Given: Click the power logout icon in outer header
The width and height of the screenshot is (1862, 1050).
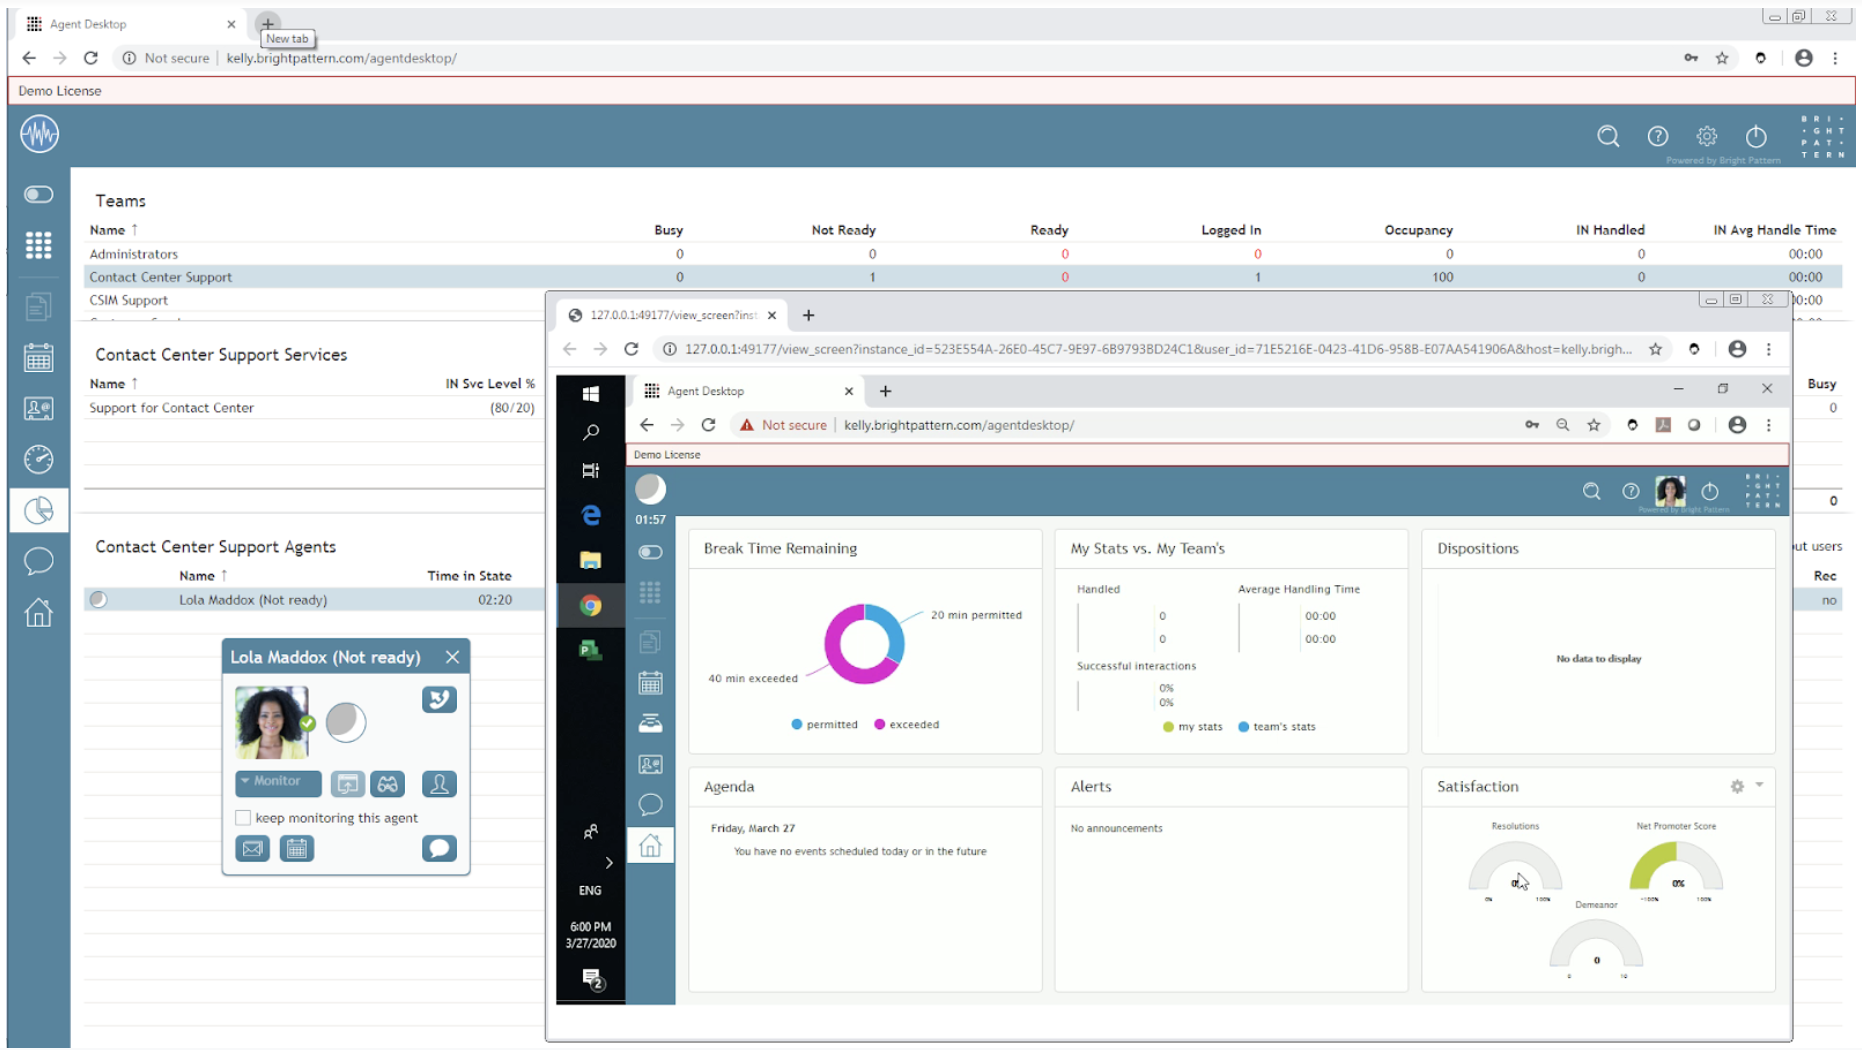Looking at the screenshot, I should tap(1756, 136).
